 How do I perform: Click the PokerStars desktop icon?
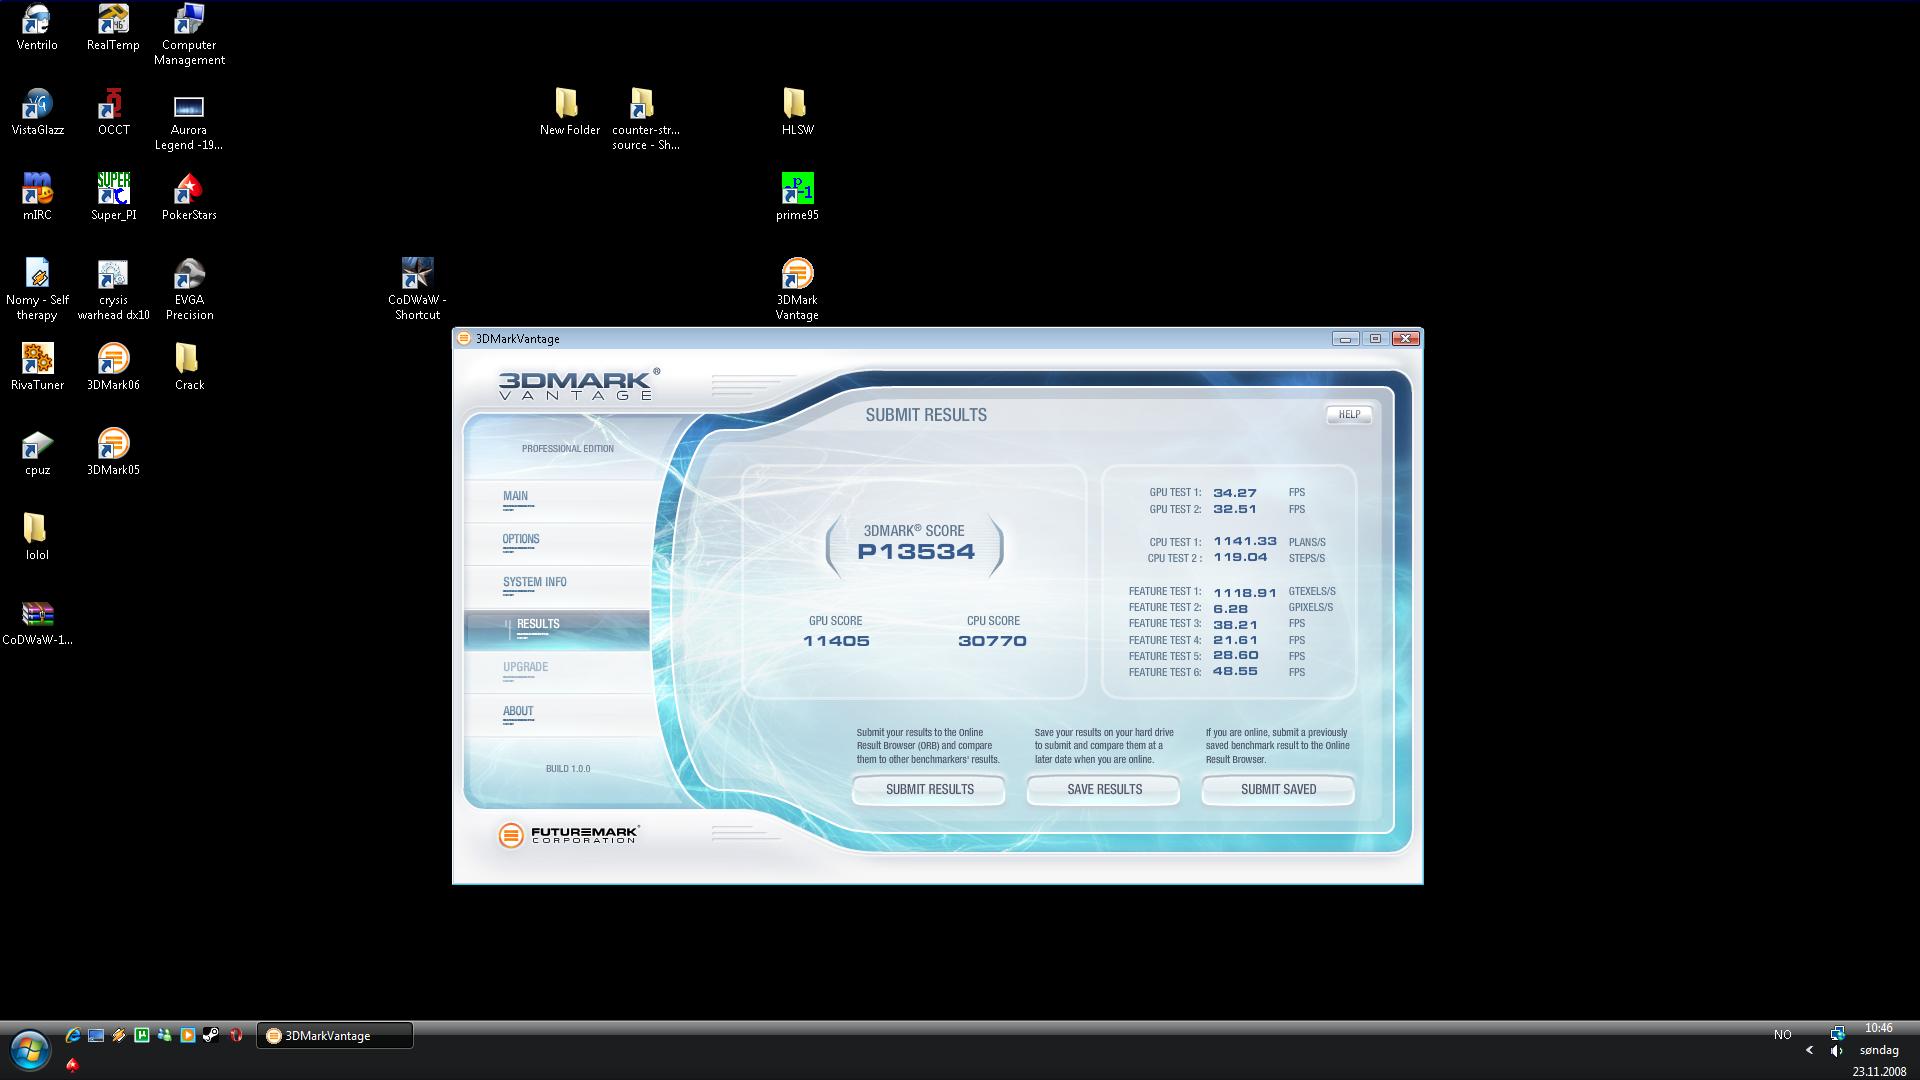click(x=189, y=197)
